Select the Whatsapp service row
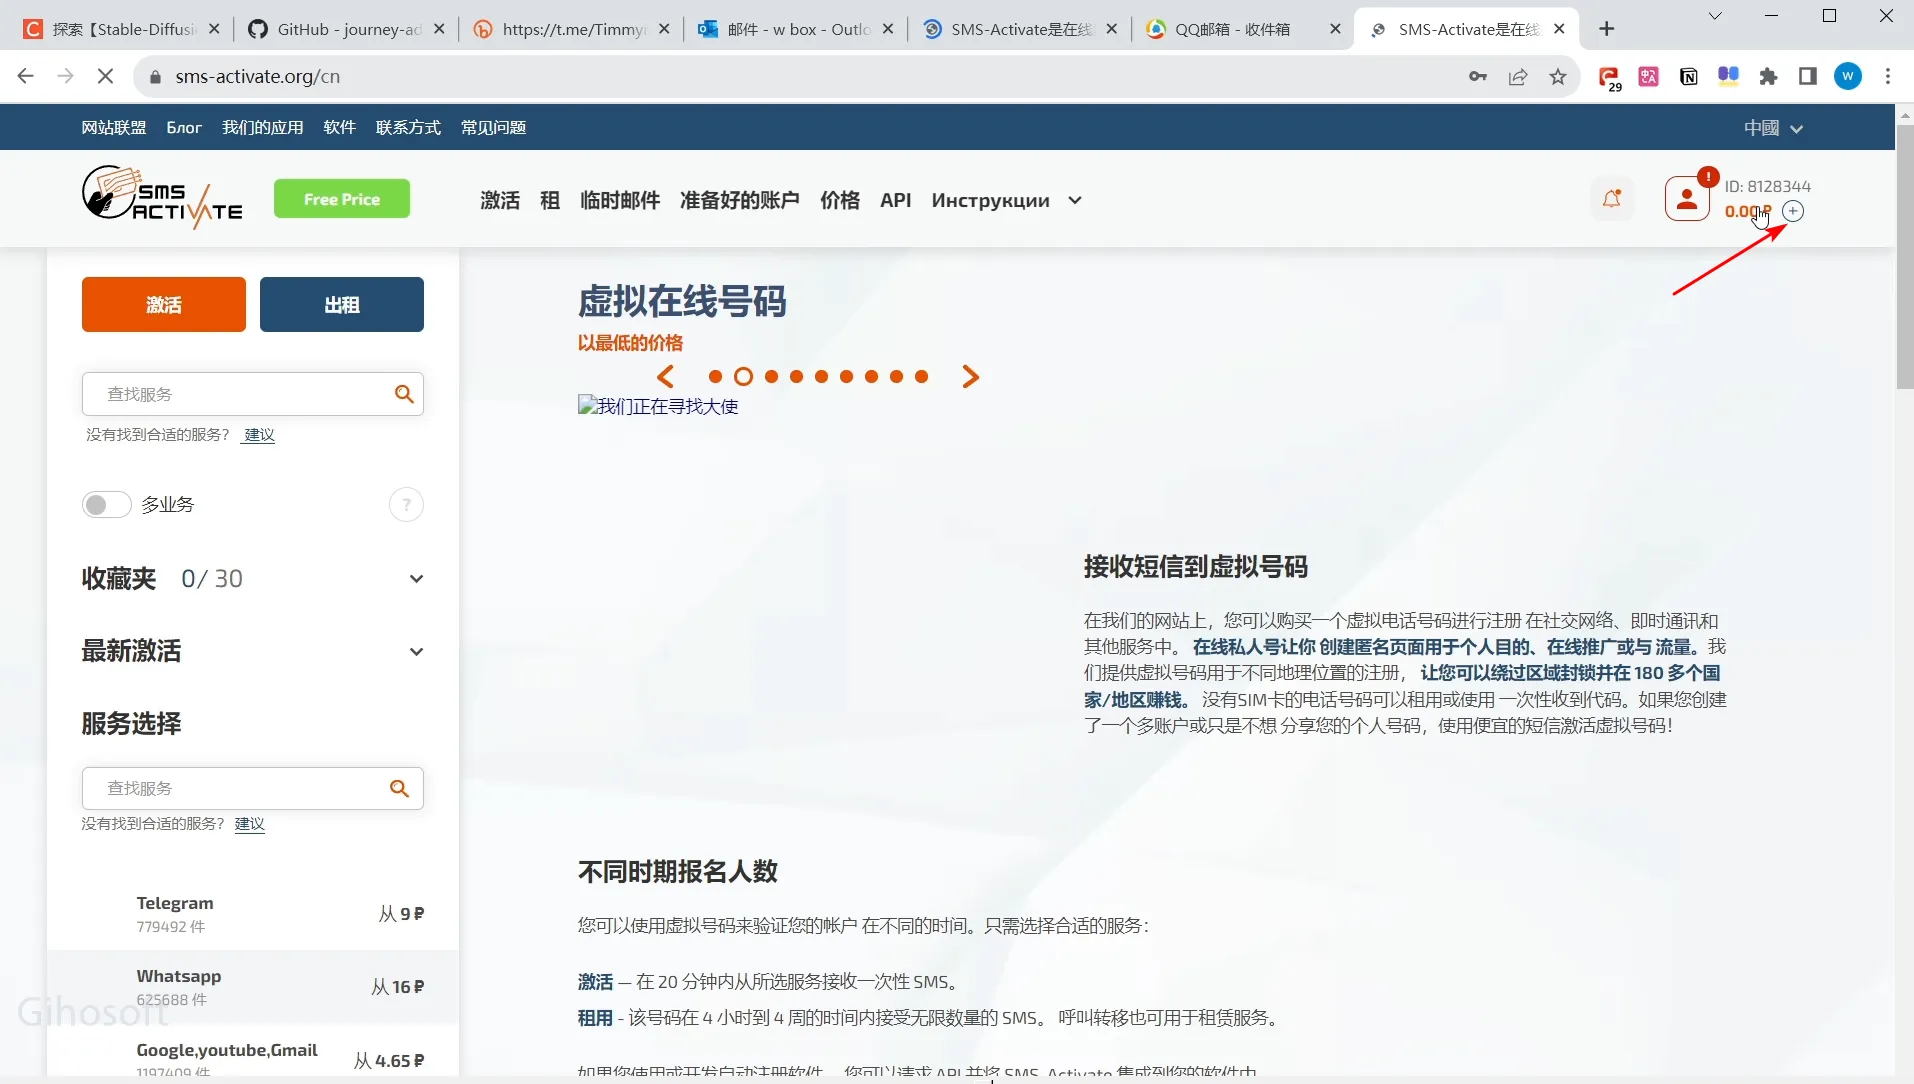Viewport: 1914px width, 1084px height. (x=253, y=987)
